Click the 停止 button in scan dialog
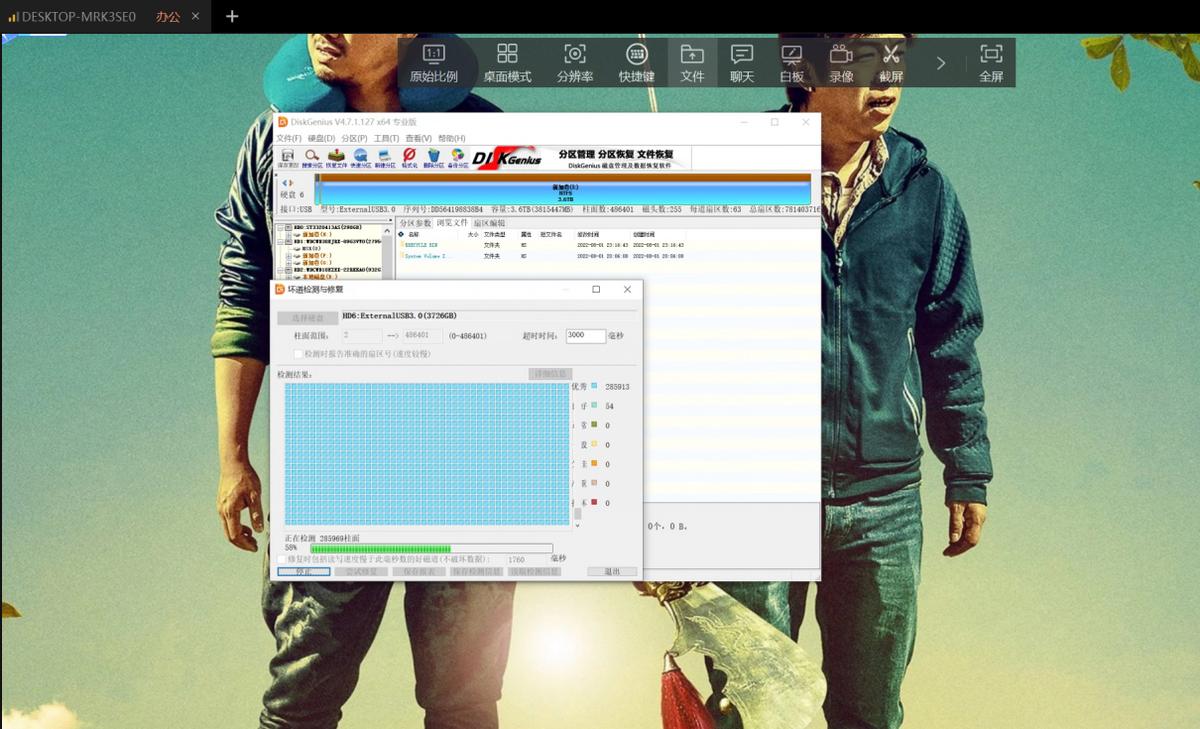The width and height of the screenshot is (1200, 729). click(x=303, y=572)
